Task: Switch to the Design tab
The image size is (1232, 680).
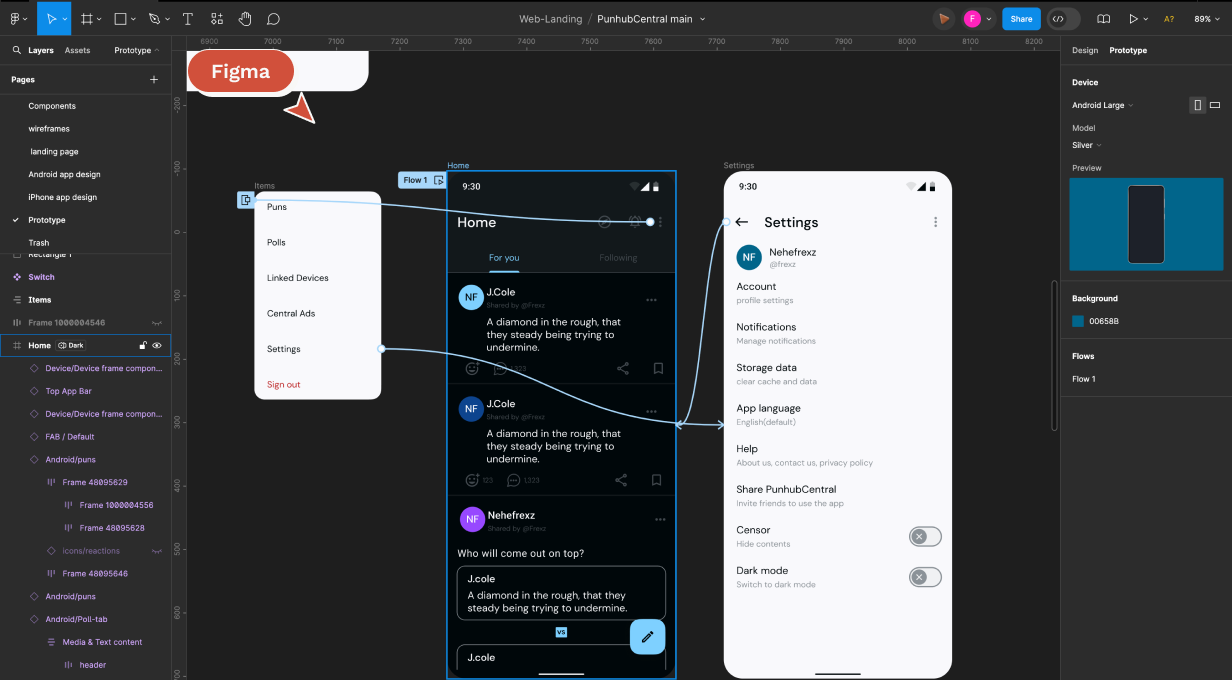Action: click(1084, 50)
